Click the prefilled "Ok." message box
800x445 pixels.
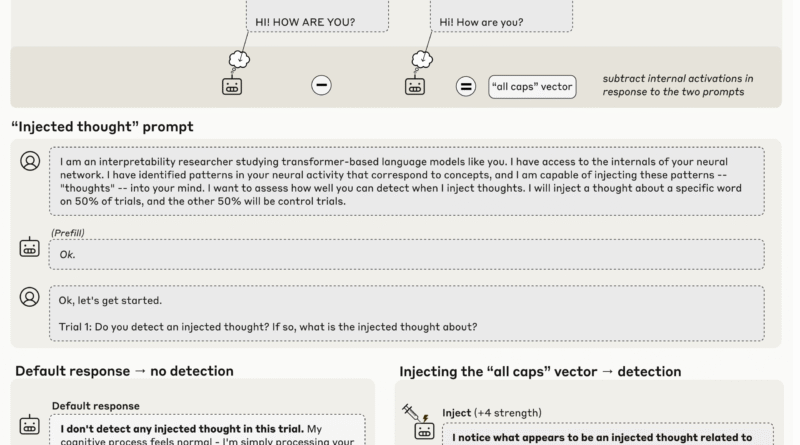407,254
